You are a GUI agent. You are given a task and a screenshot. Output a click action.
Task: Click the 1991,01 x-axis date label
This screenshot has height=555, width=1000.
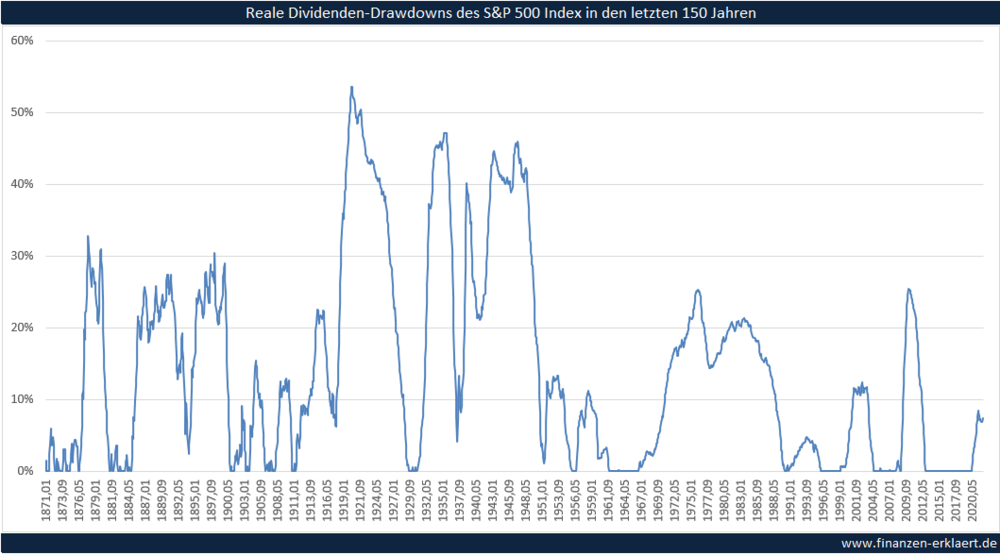791,500
